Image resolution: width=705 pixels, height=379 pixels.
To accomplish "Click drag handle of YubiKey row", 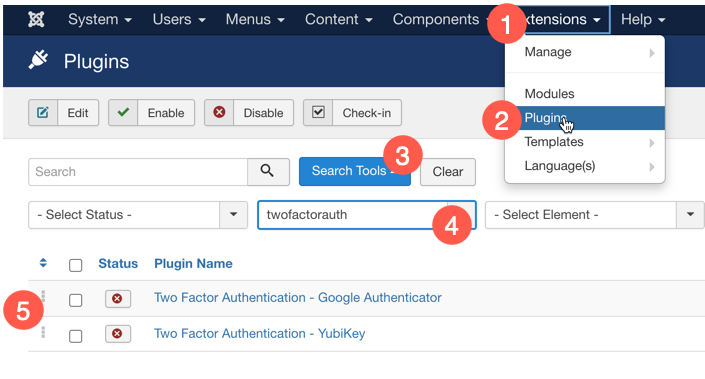I will [43, 332].
